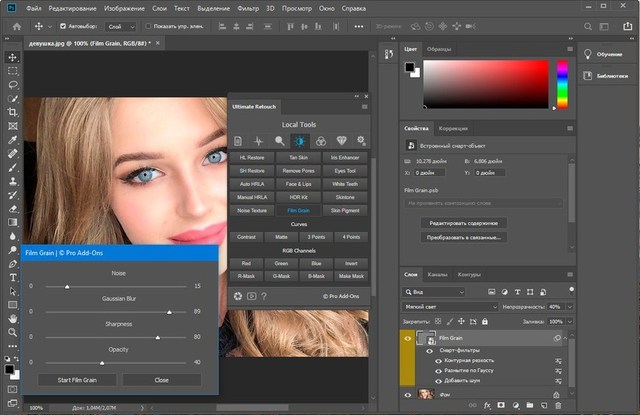The width and height of the screenshot is (640, 415).
Task: Toggle the Автовыбор checkbox
Action: (64, 25)
